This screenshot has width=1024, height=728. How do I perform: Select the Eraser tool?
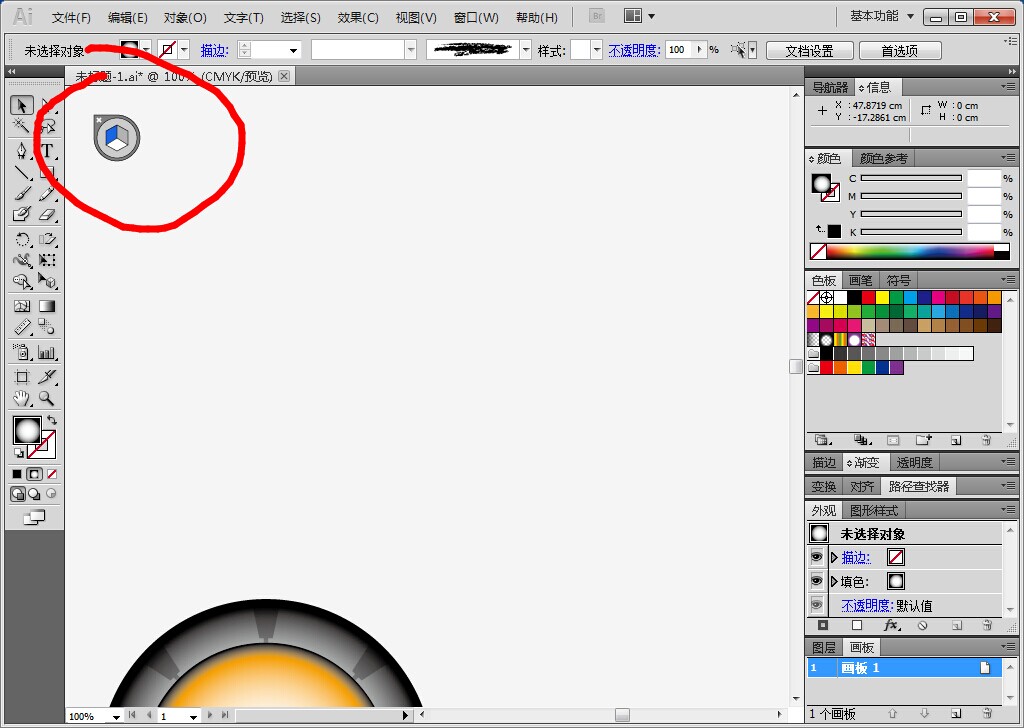[46, 214]
